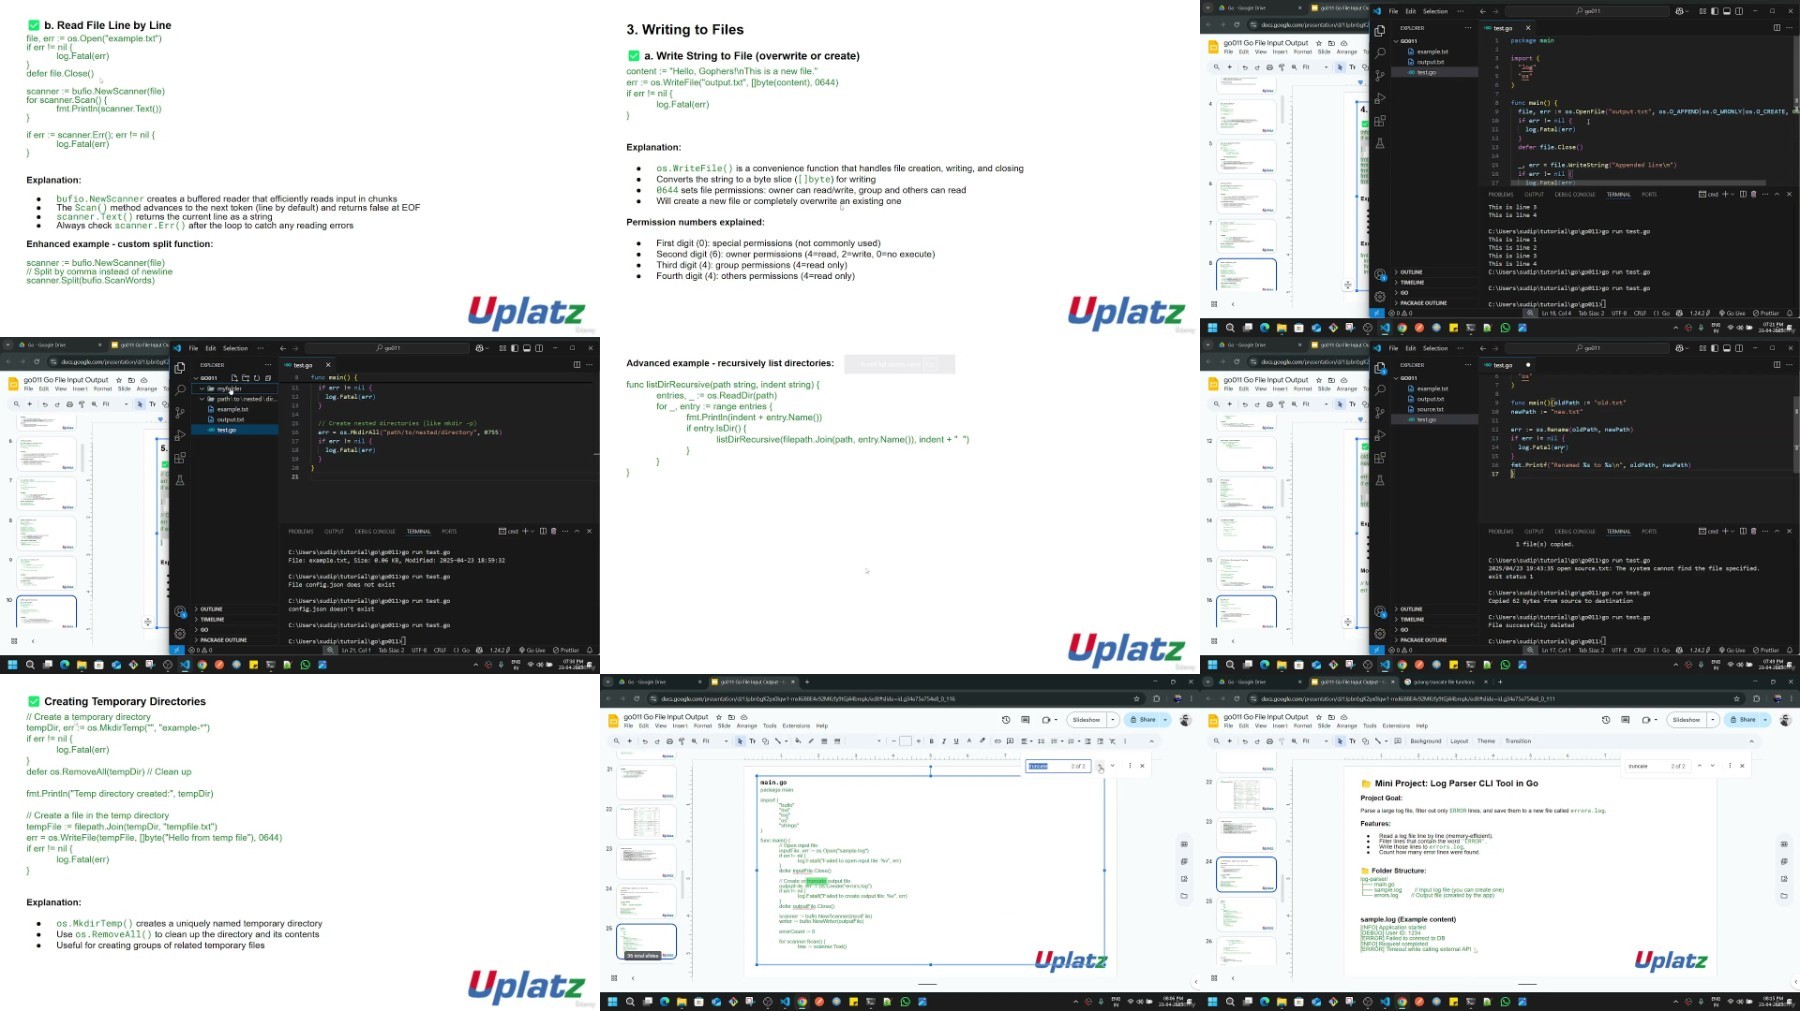Toggle Primary Side Bar in os.Rename VS Code title bar

(1715, 348)
